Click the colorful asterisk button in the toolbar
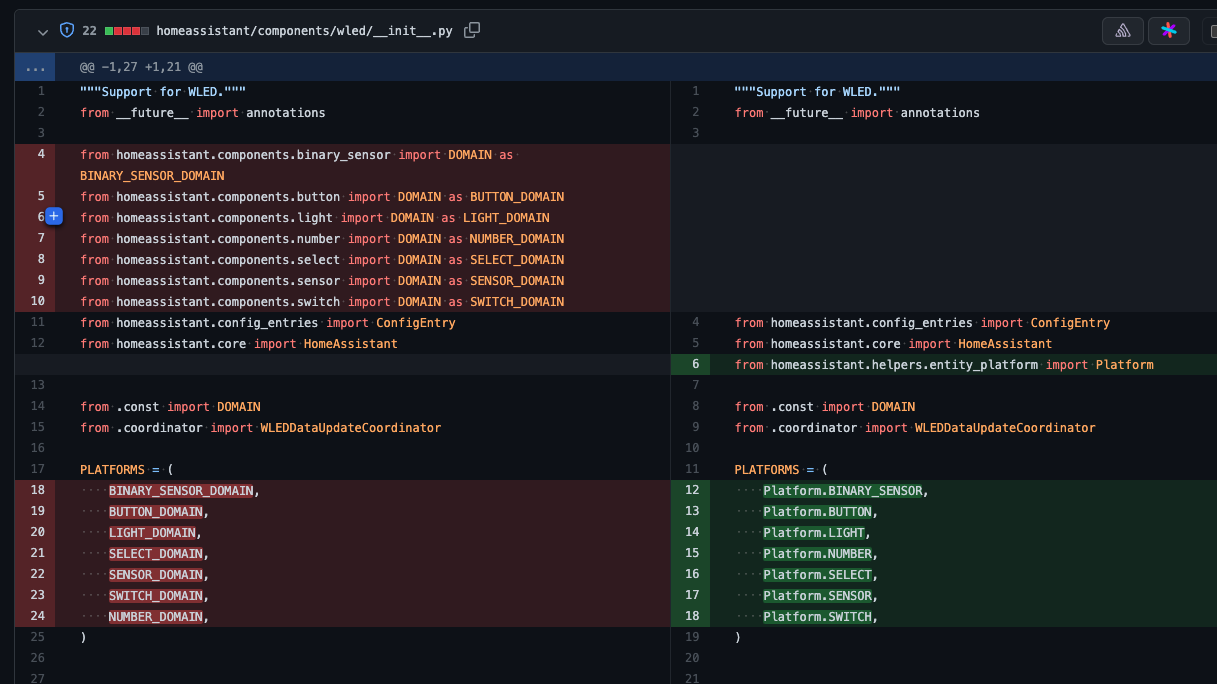This screenshot has width=1217, height=684. (x=1169, y=30)
